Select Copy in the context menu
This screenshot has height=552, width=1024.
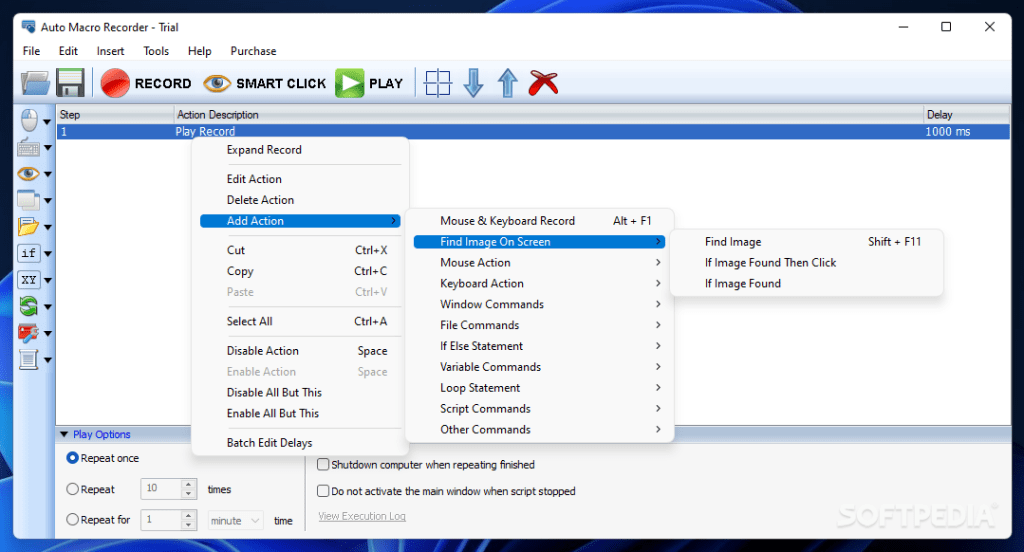[x=300, y=271]
